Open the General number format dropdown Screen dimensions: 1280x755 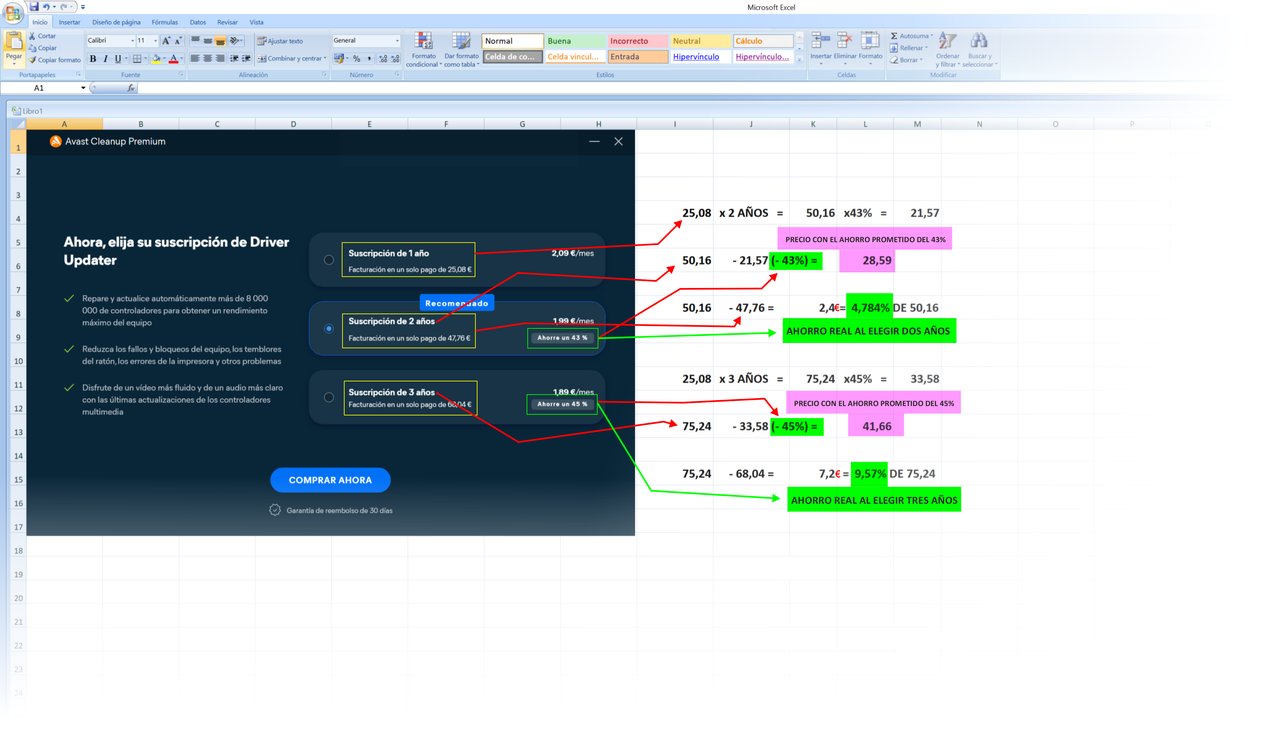[397, 41]
